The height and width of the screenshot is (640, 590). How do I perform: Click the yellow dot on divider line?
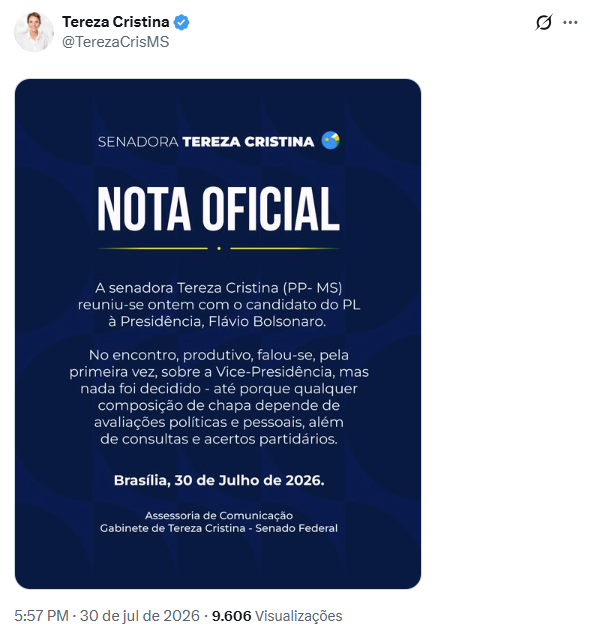219,248
